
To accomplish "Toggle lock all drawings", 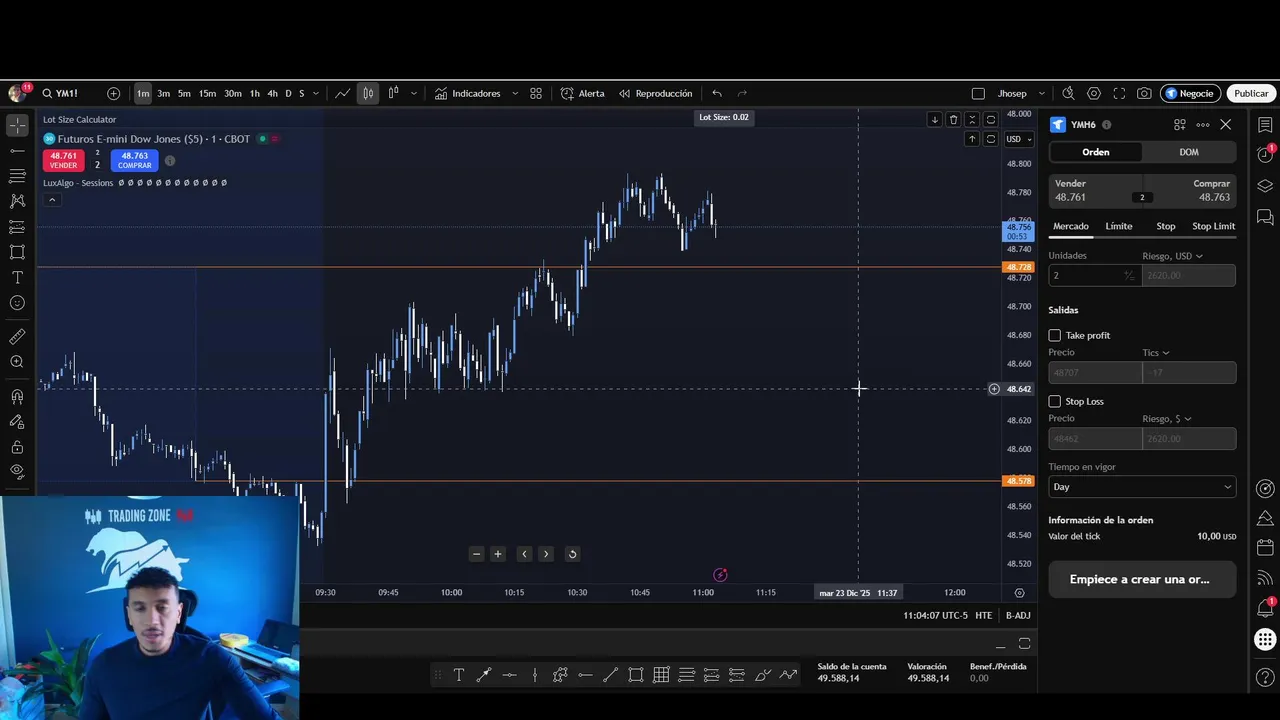I will 17,447.
